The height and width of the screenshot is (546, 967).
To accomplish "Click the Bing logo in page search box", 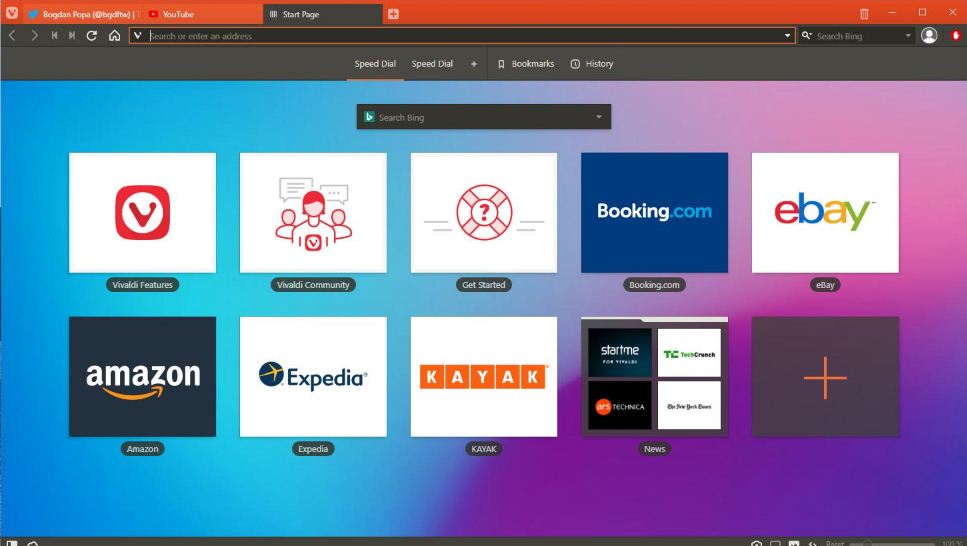I will click(x=369, y=117).
